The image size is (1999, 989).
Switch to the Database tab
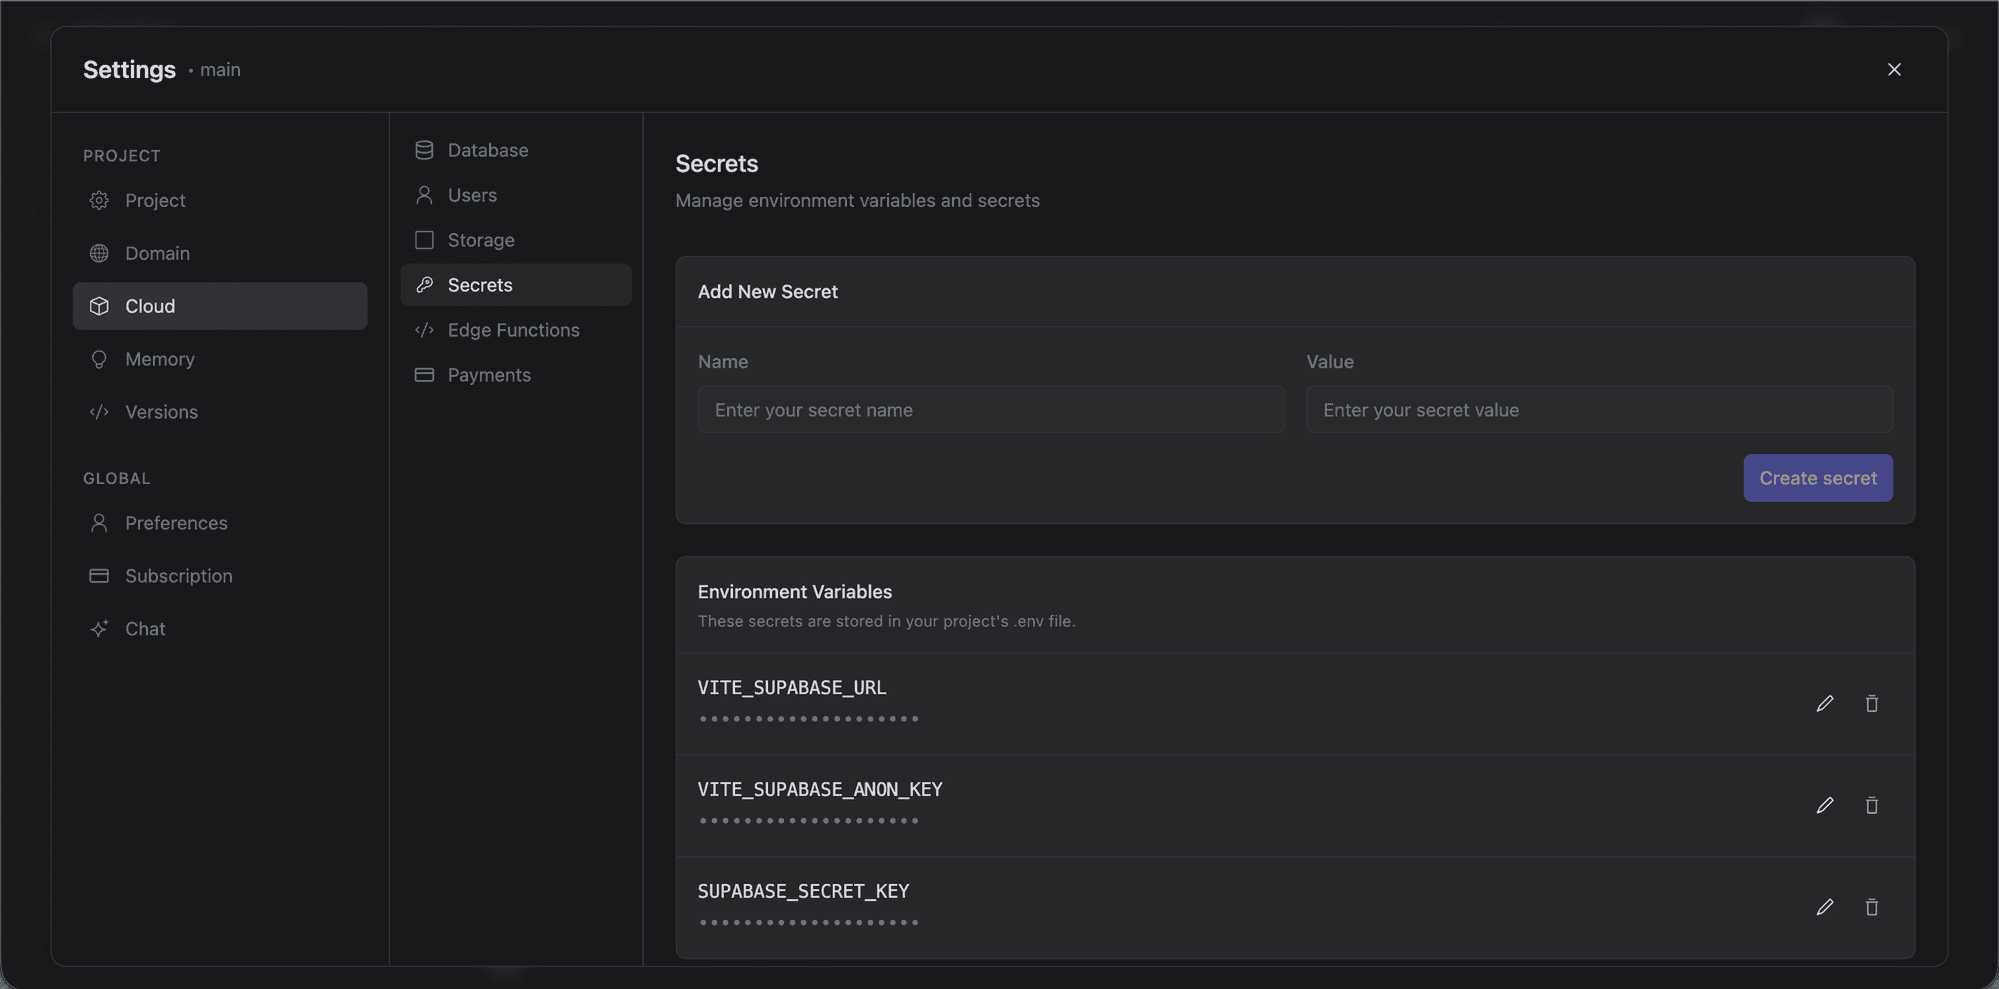pyautogui.click(x=516, y=150)
